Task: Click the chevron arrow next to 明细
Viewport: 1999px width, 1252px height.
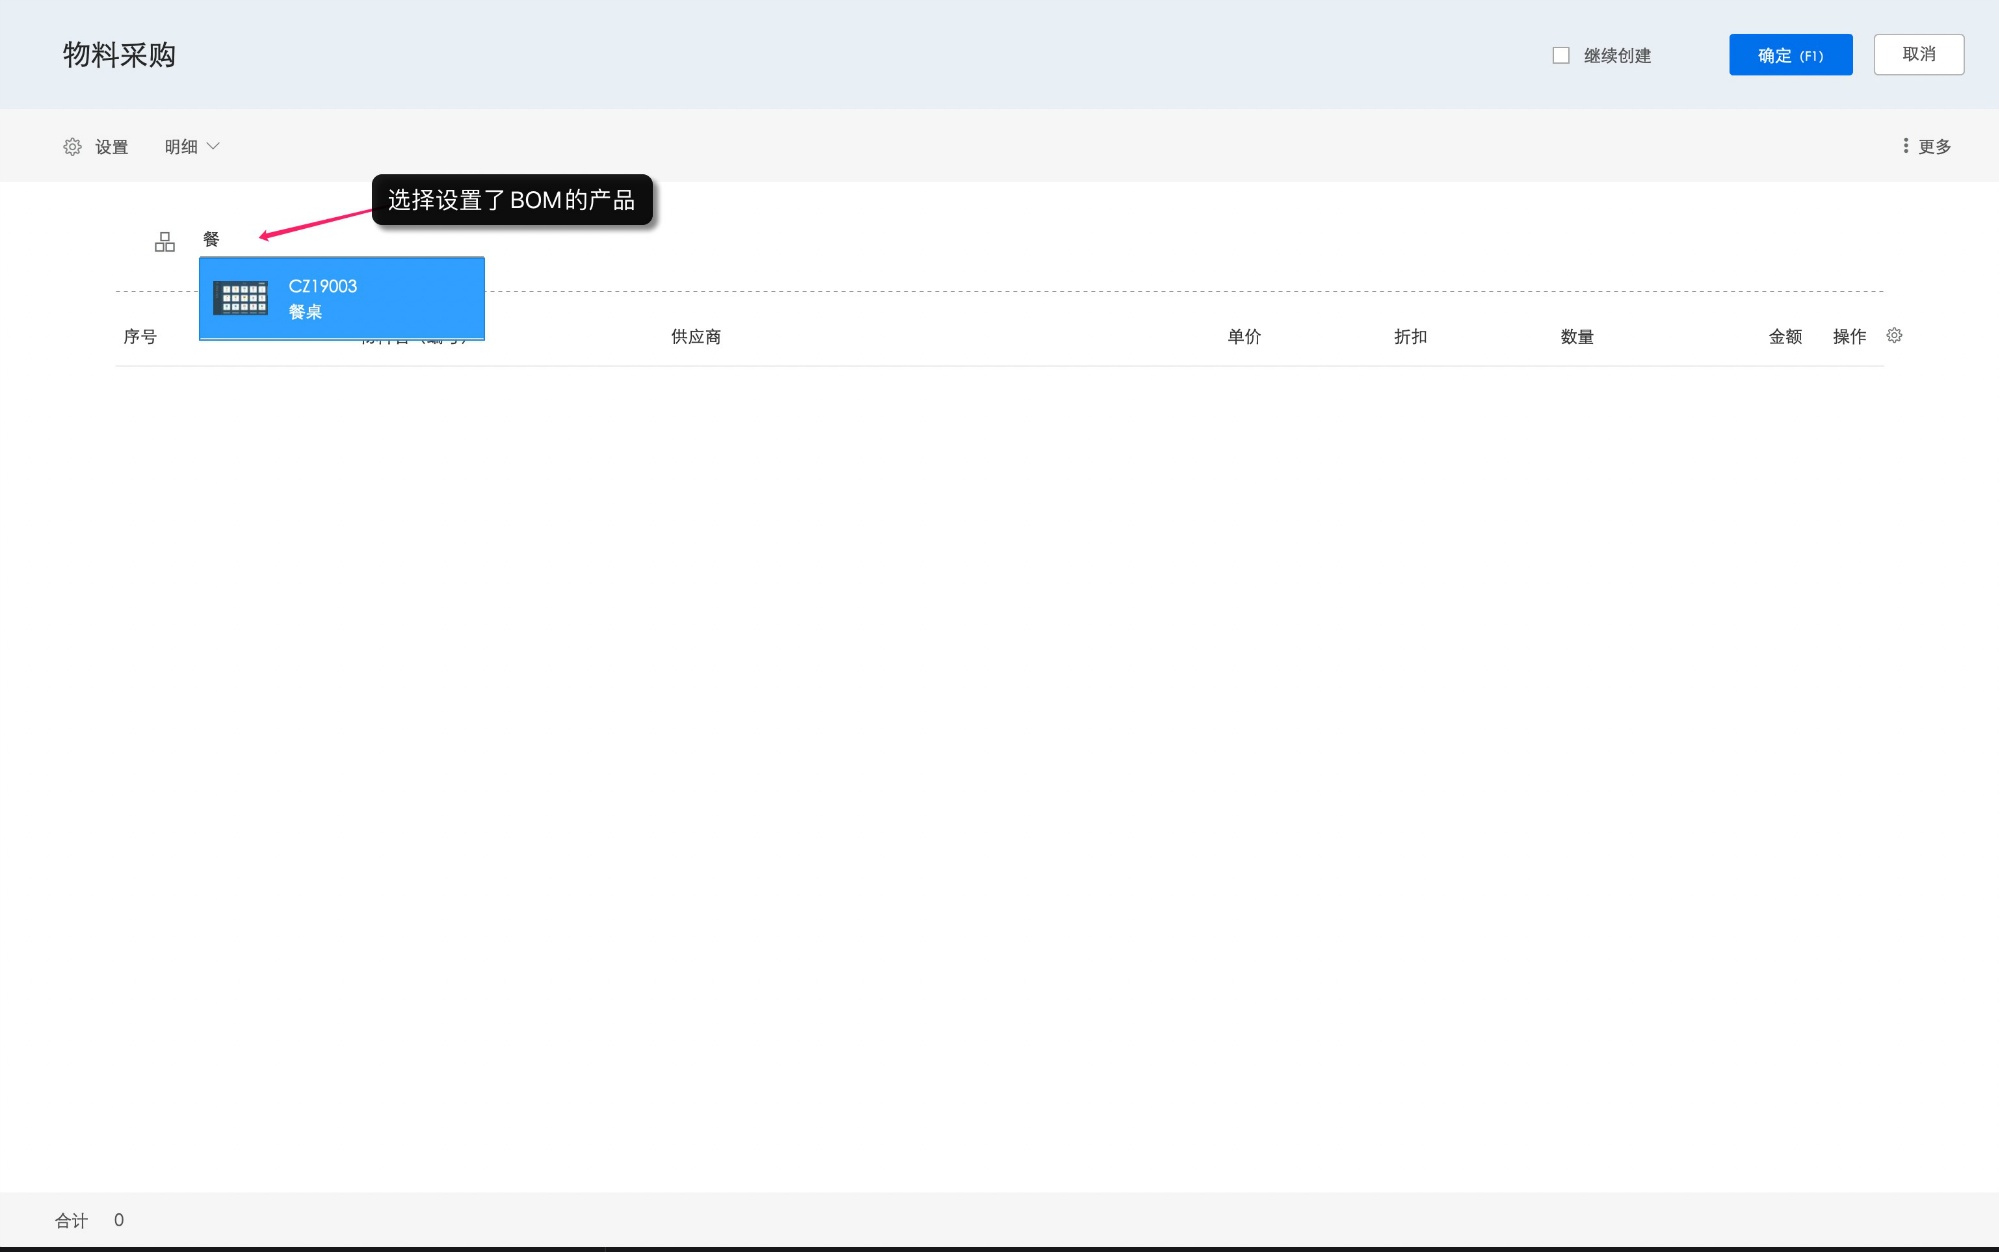Action: (213, 147)
